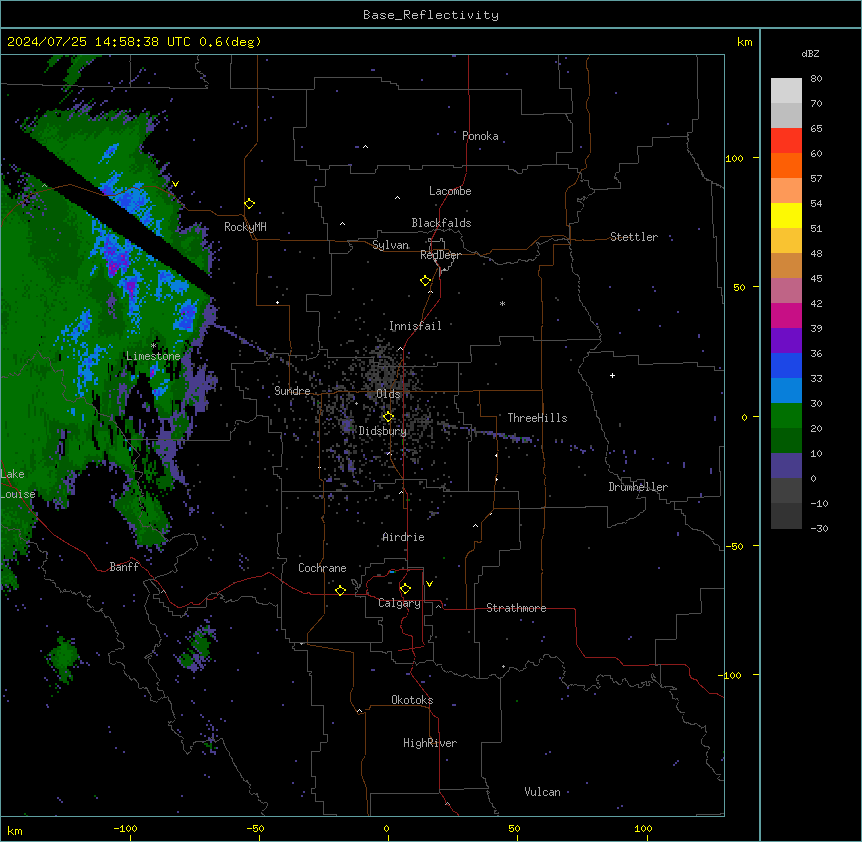Click the red 65 dBZ legend swatch
862x842 pixels.
[786, 140]
